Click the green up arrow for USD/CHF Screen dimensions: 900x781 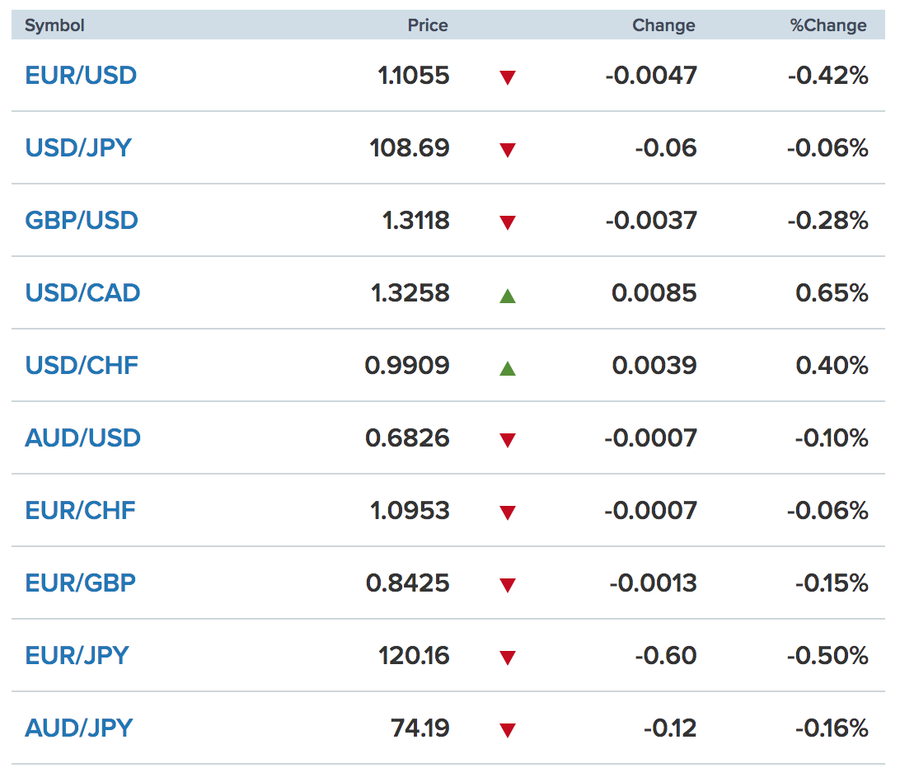click(x=507, y=368)
